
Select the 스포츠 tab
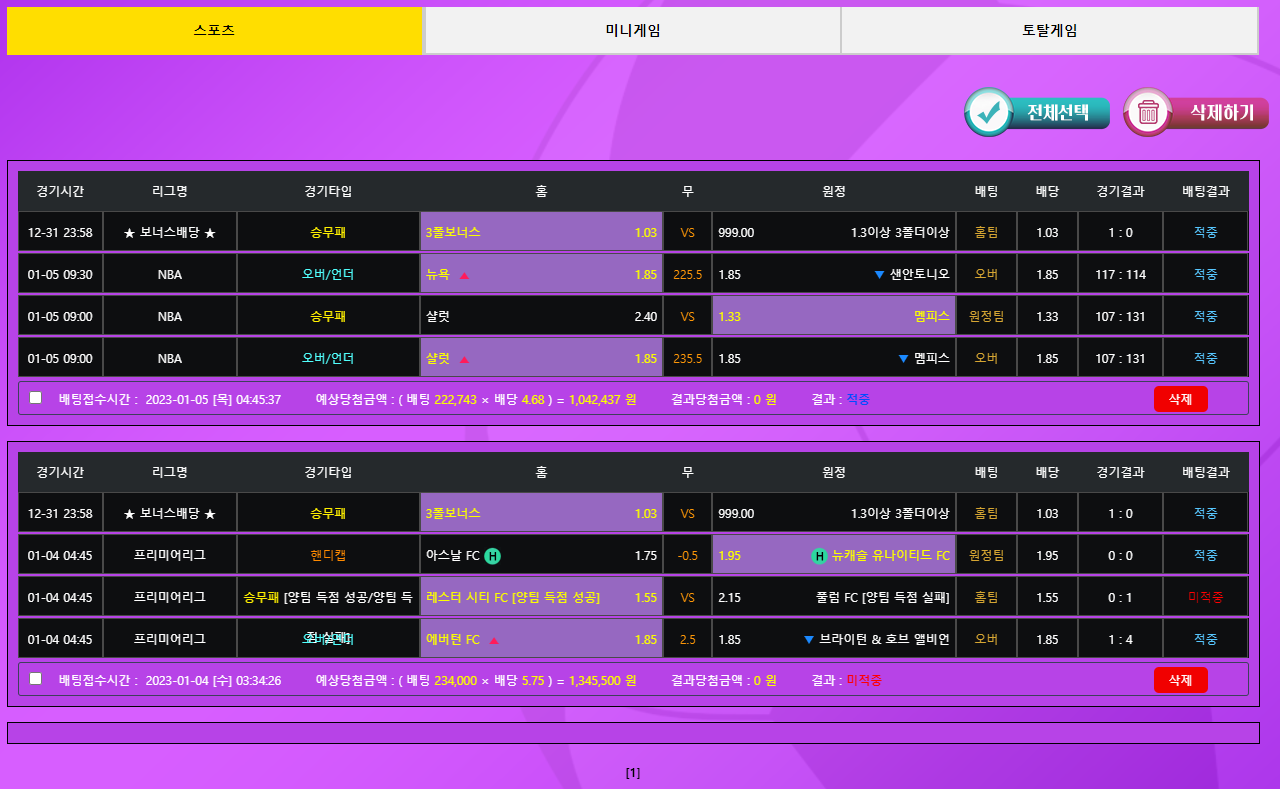214,30
